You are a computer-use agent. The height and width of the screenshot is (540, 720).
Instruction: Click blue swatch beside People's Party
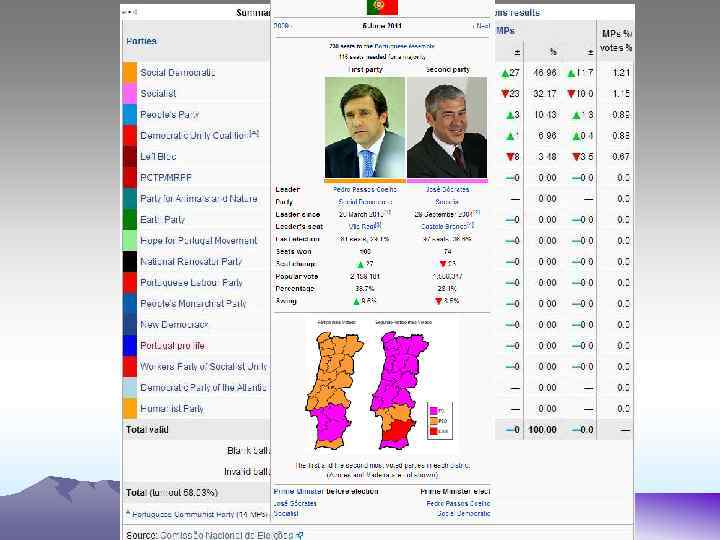[x=130, y=114]
